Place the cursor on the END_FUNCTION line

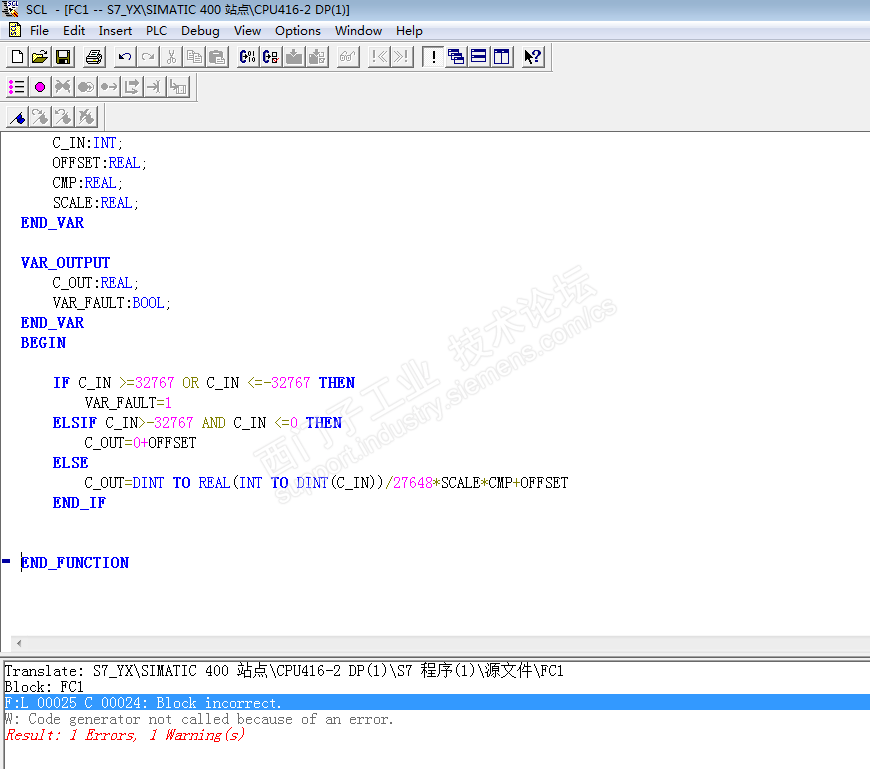pos(75,563)
